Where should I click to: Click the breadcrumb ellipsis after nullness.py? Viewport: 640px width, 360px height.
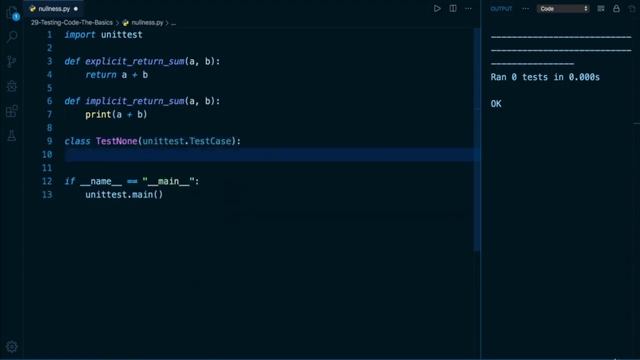tap(173, 23)
